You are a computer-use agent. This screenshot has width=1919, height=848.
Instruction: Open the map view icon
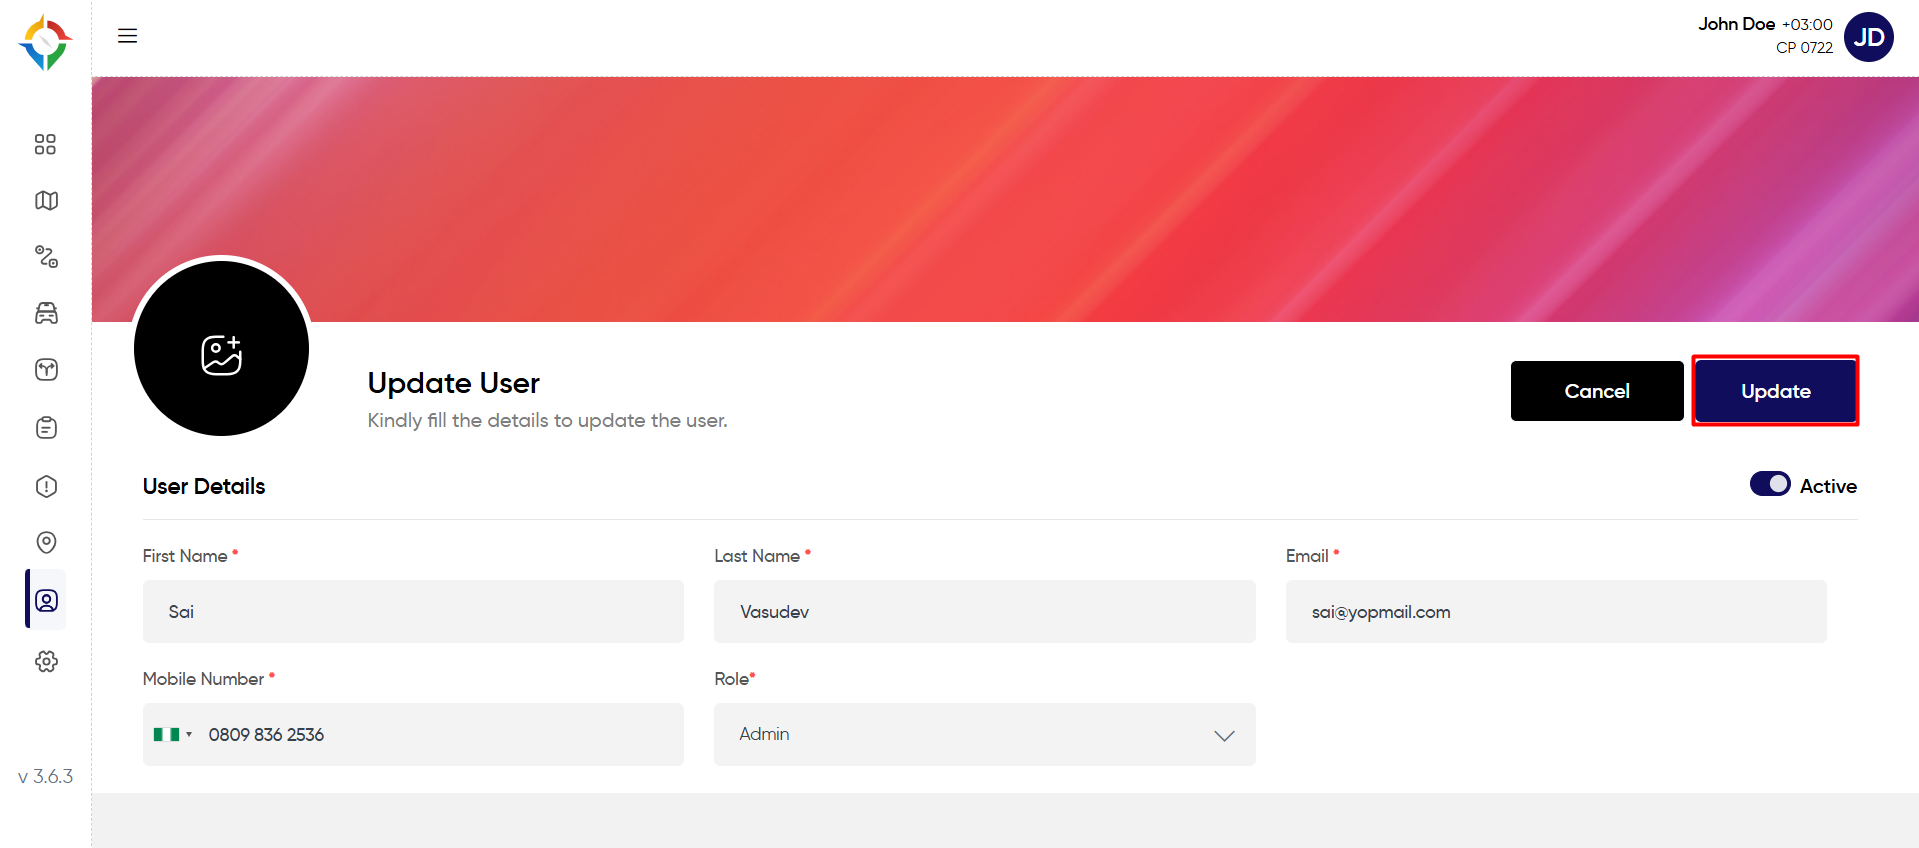coord(46,201)
